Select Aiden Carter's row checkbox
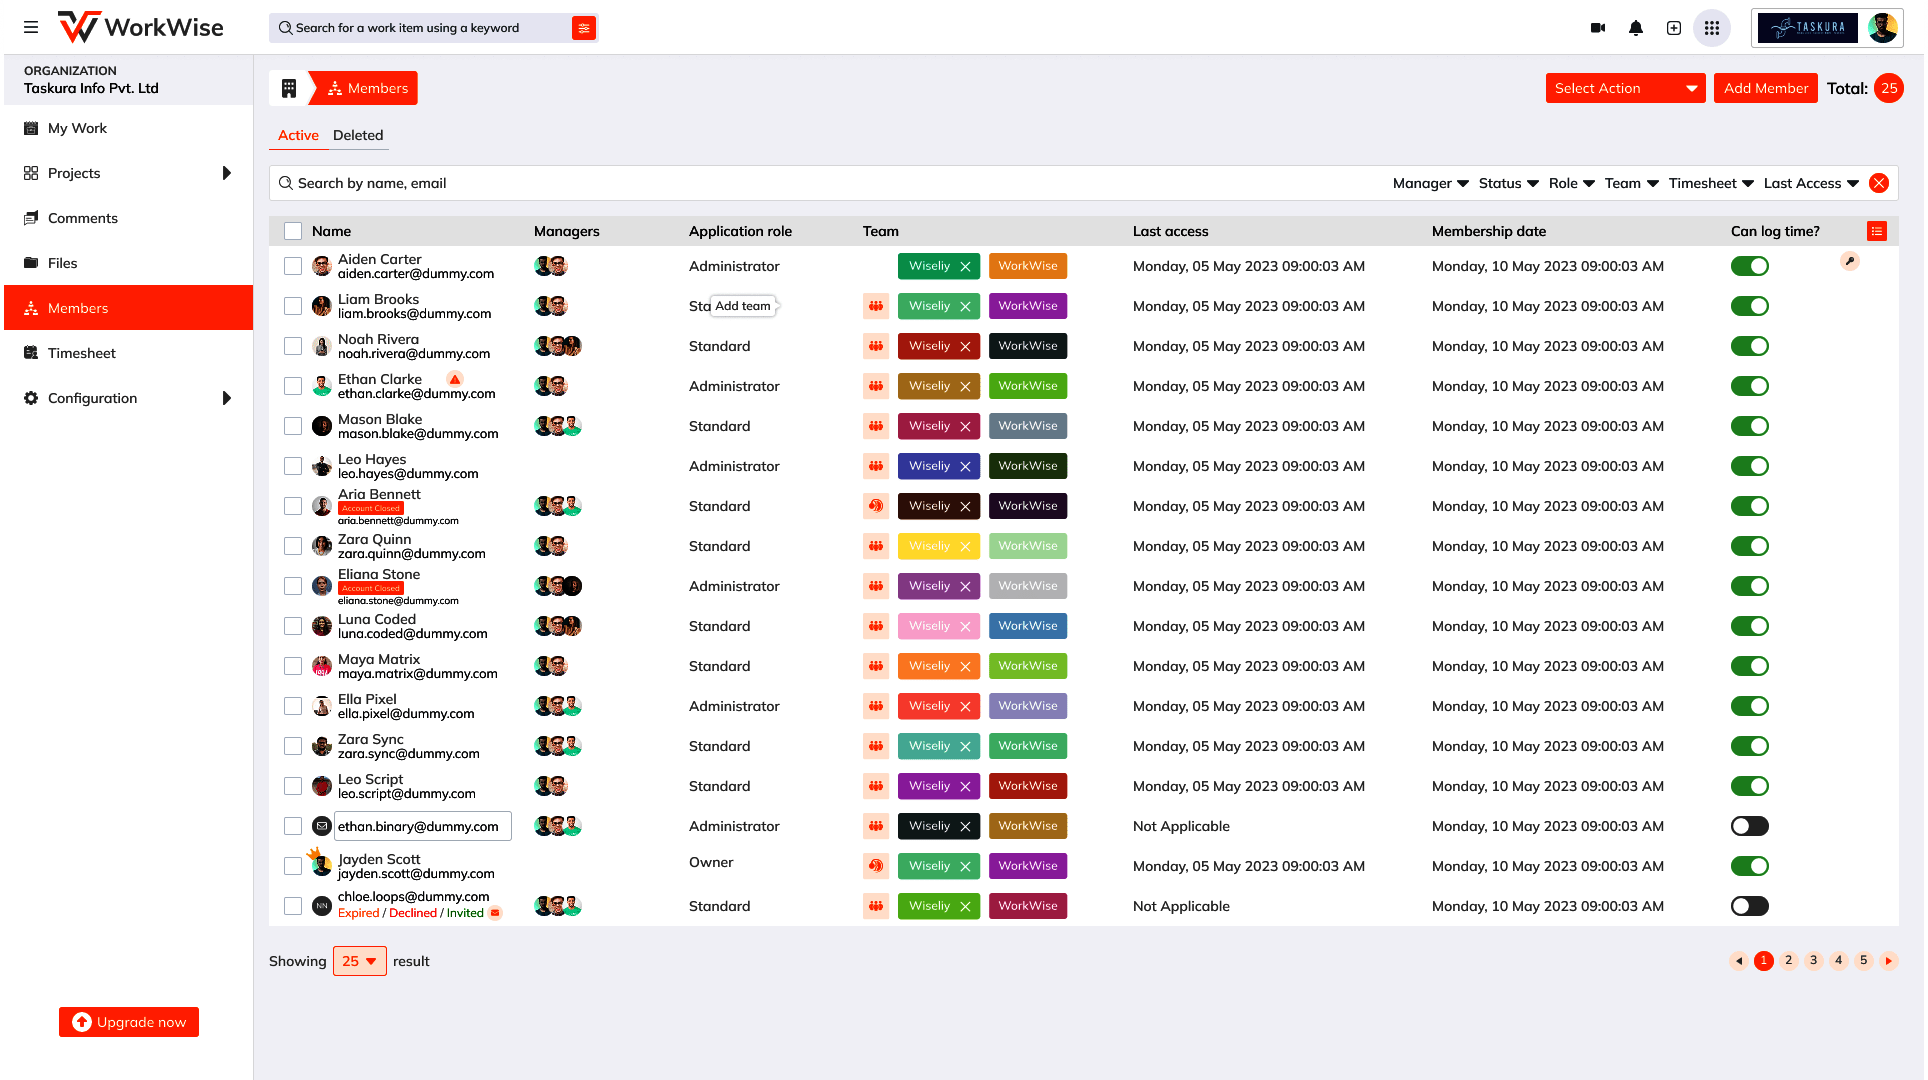 [293, 266]
